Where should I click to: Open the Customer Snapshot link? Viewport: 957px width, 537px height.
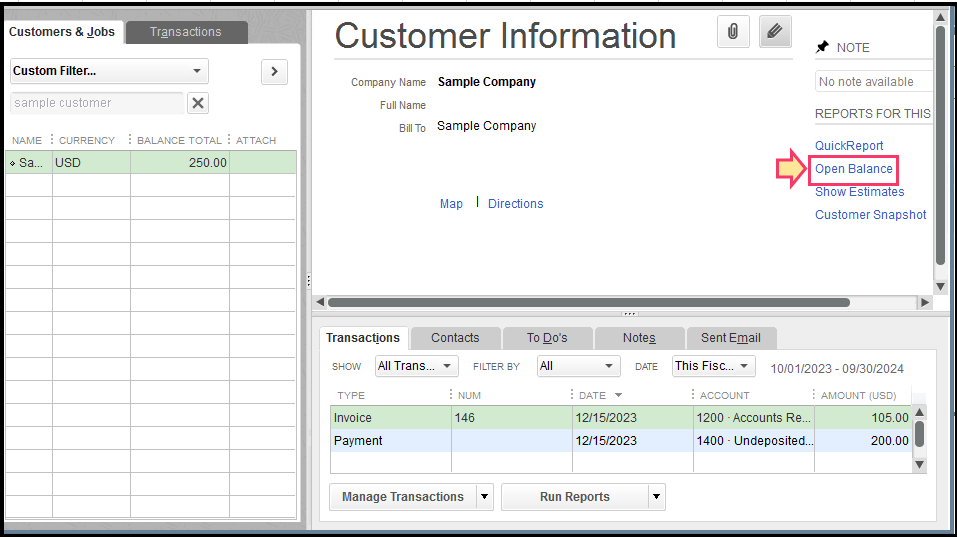pyautogui.click(x=870, y=215)
